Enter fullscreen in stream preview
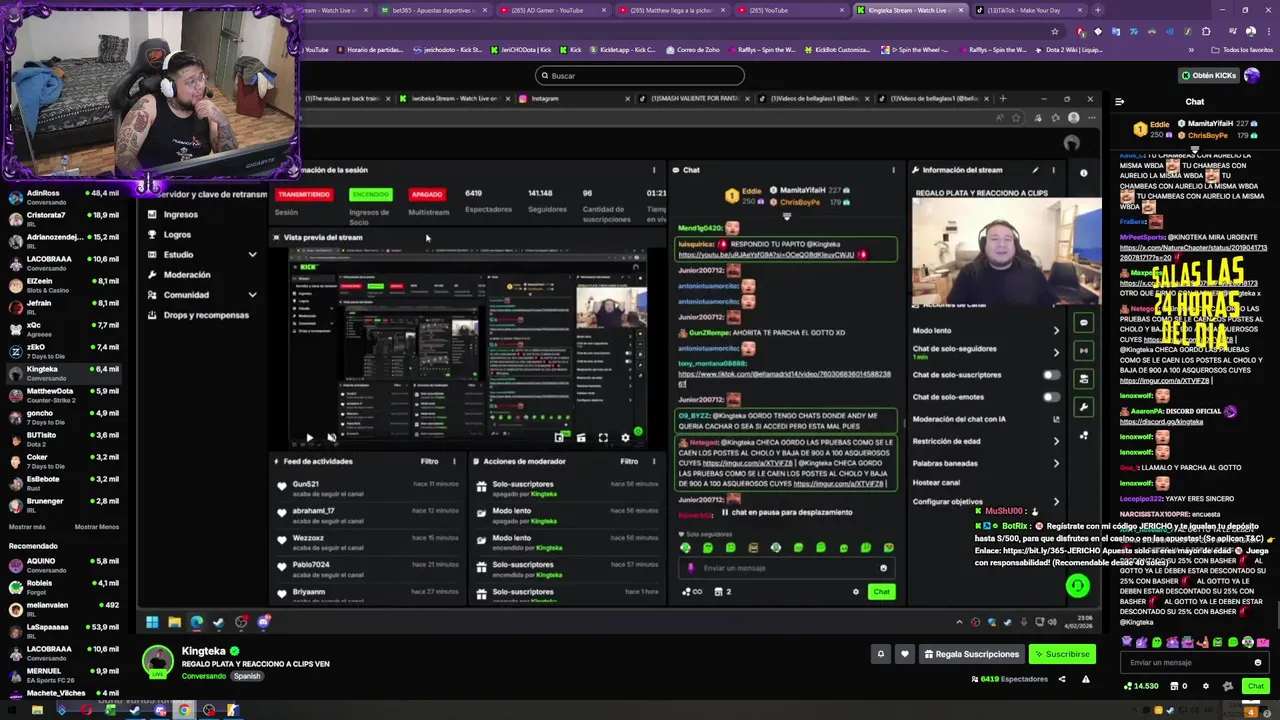The image size is (1280, 720). (603, 437)
